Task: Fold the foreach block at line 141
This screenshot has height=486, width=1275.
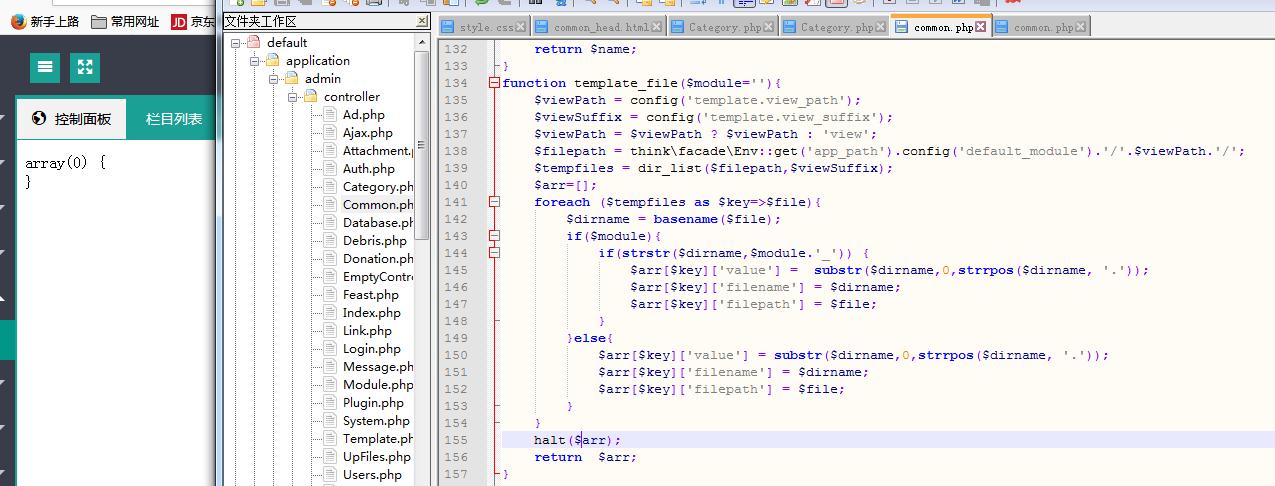Action: 494,202
